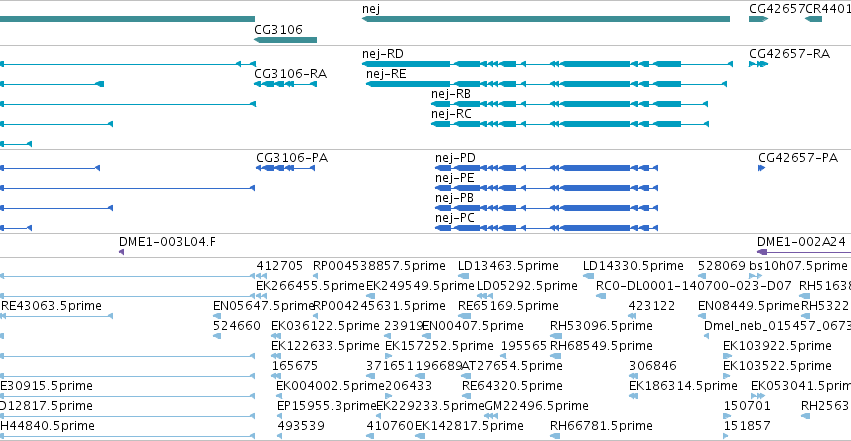Click the nej-PE coding sequence
The image size is (851, 441).
pos(547,188)
